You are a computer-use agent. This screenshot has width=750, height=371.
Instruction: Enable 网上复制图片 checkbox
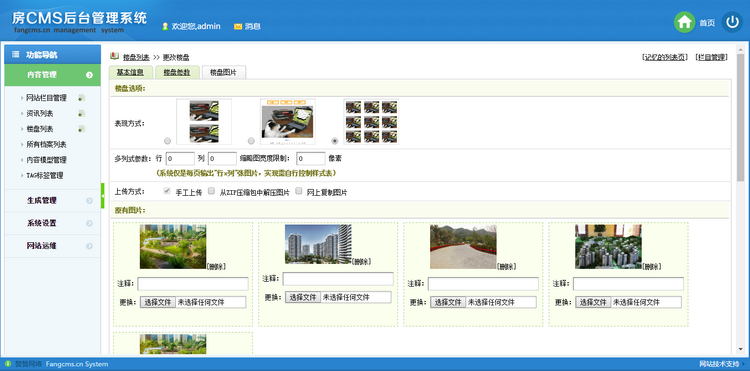coord(299,191)
